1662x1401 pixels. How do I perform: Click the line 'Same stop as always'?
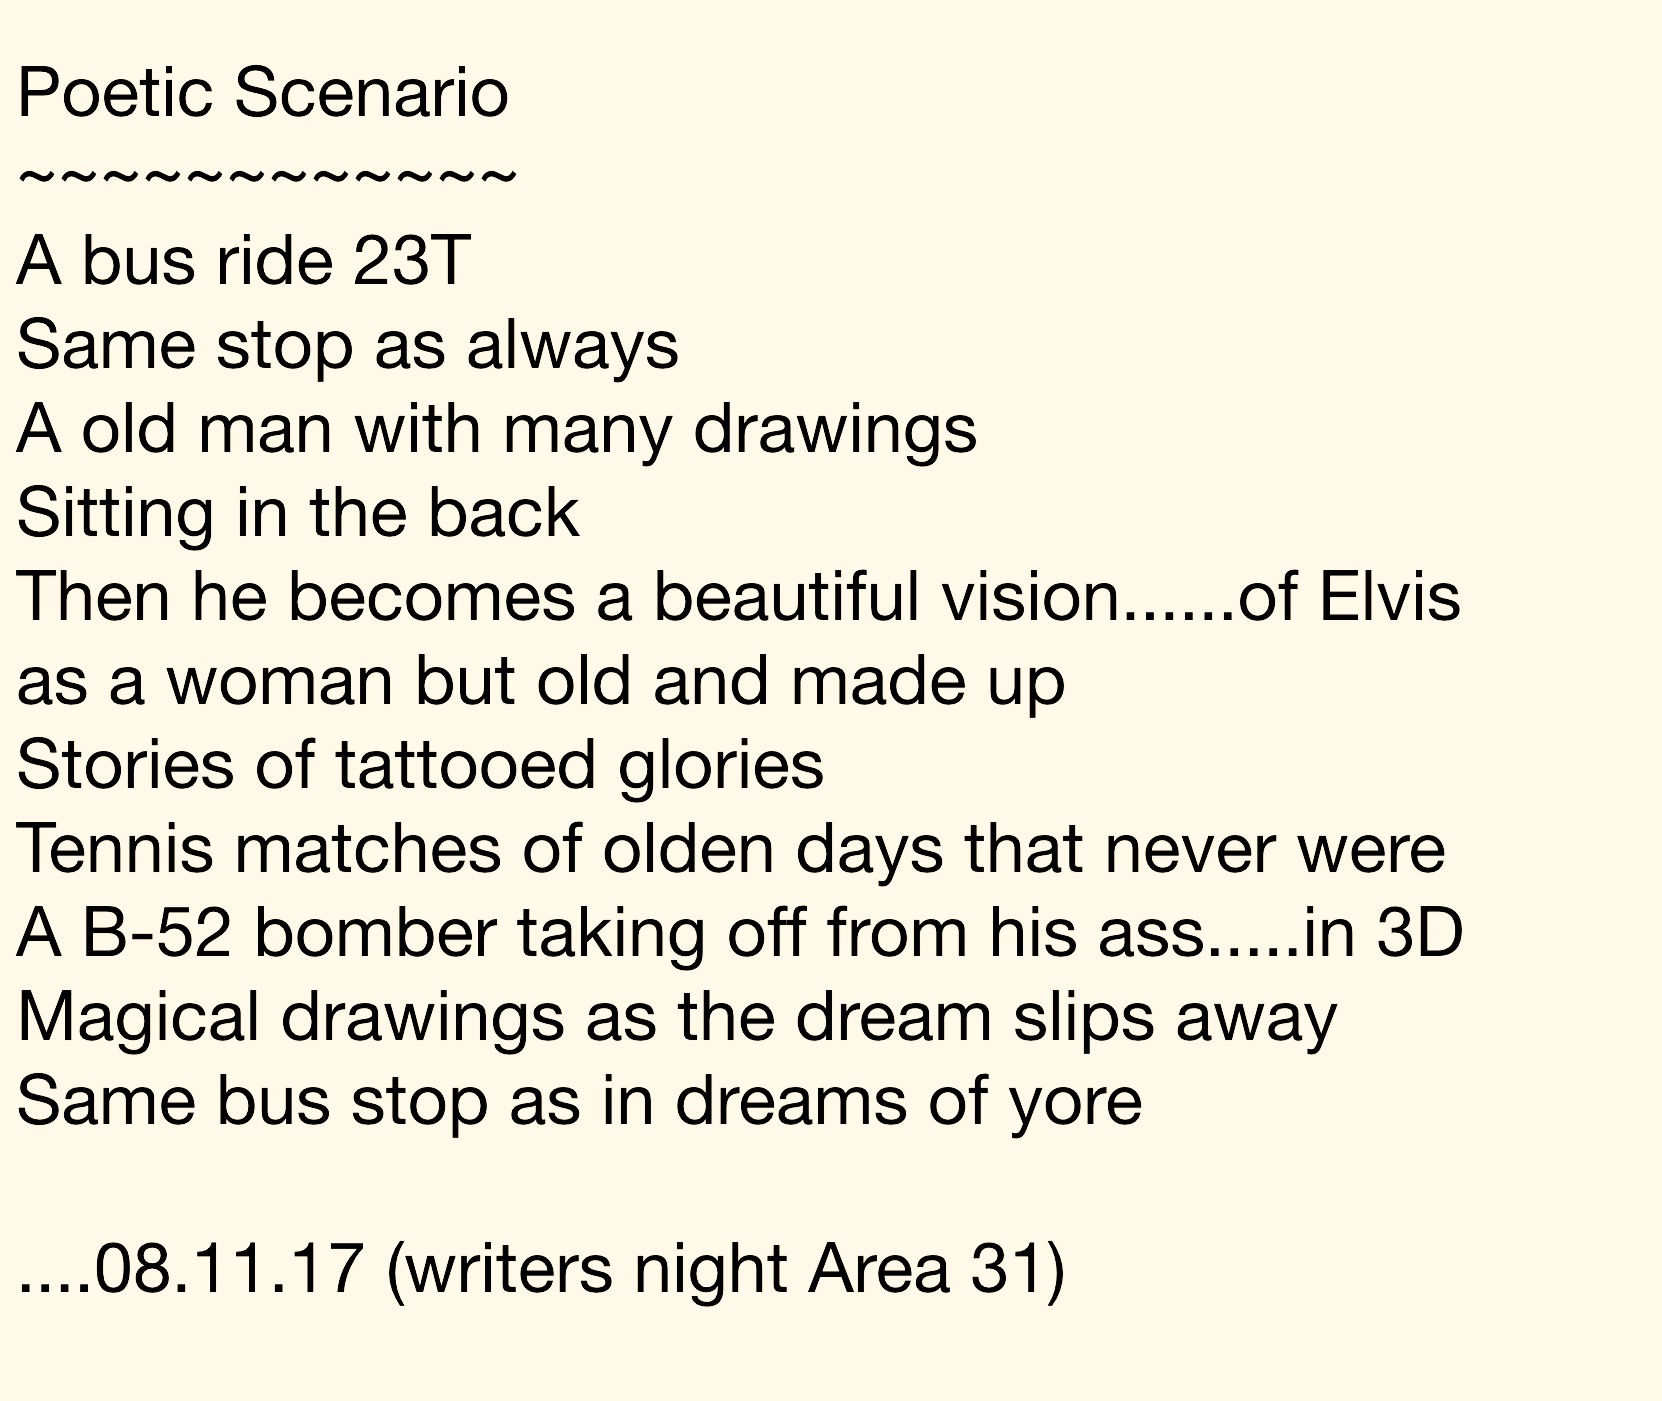347,346
